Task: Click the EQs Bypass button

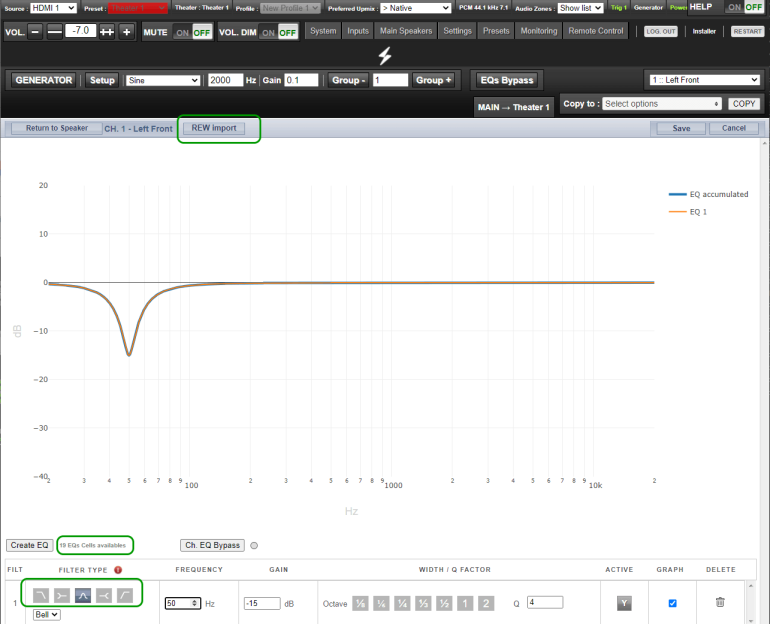Action: coord(507,80)
